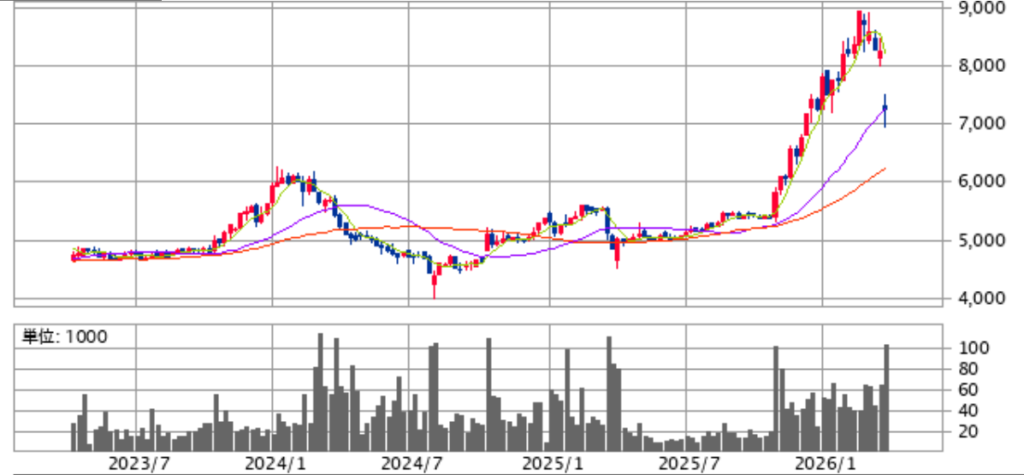Click the right end of the orange moving average

886,169
